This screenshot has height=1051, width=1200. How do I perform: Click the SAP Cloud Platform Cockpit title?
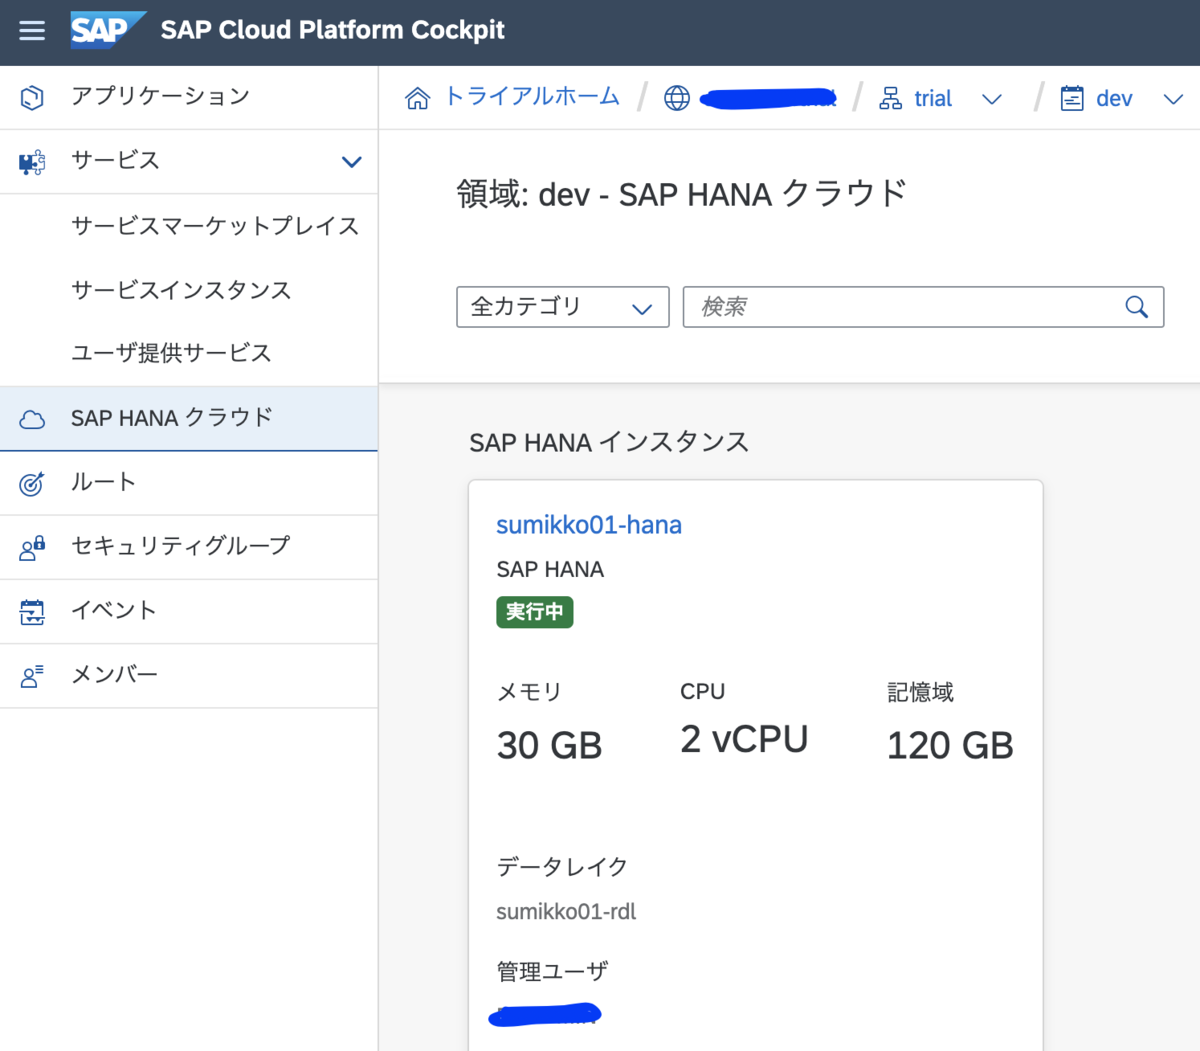click(x=333, y=30)
